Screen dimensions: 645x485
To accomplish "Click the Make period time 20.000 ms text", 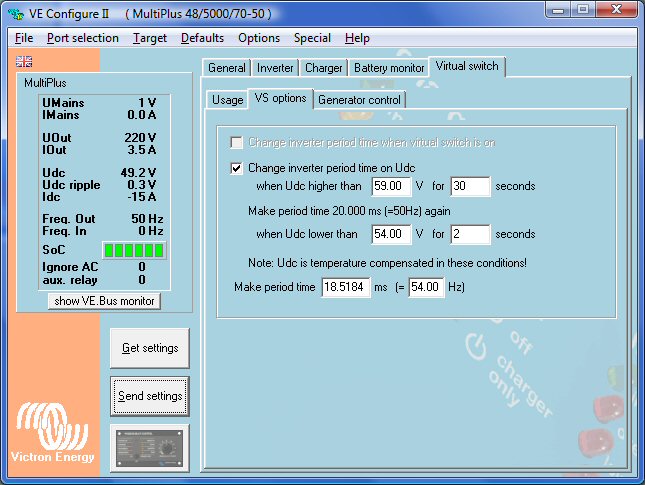I will coord(349,211).
